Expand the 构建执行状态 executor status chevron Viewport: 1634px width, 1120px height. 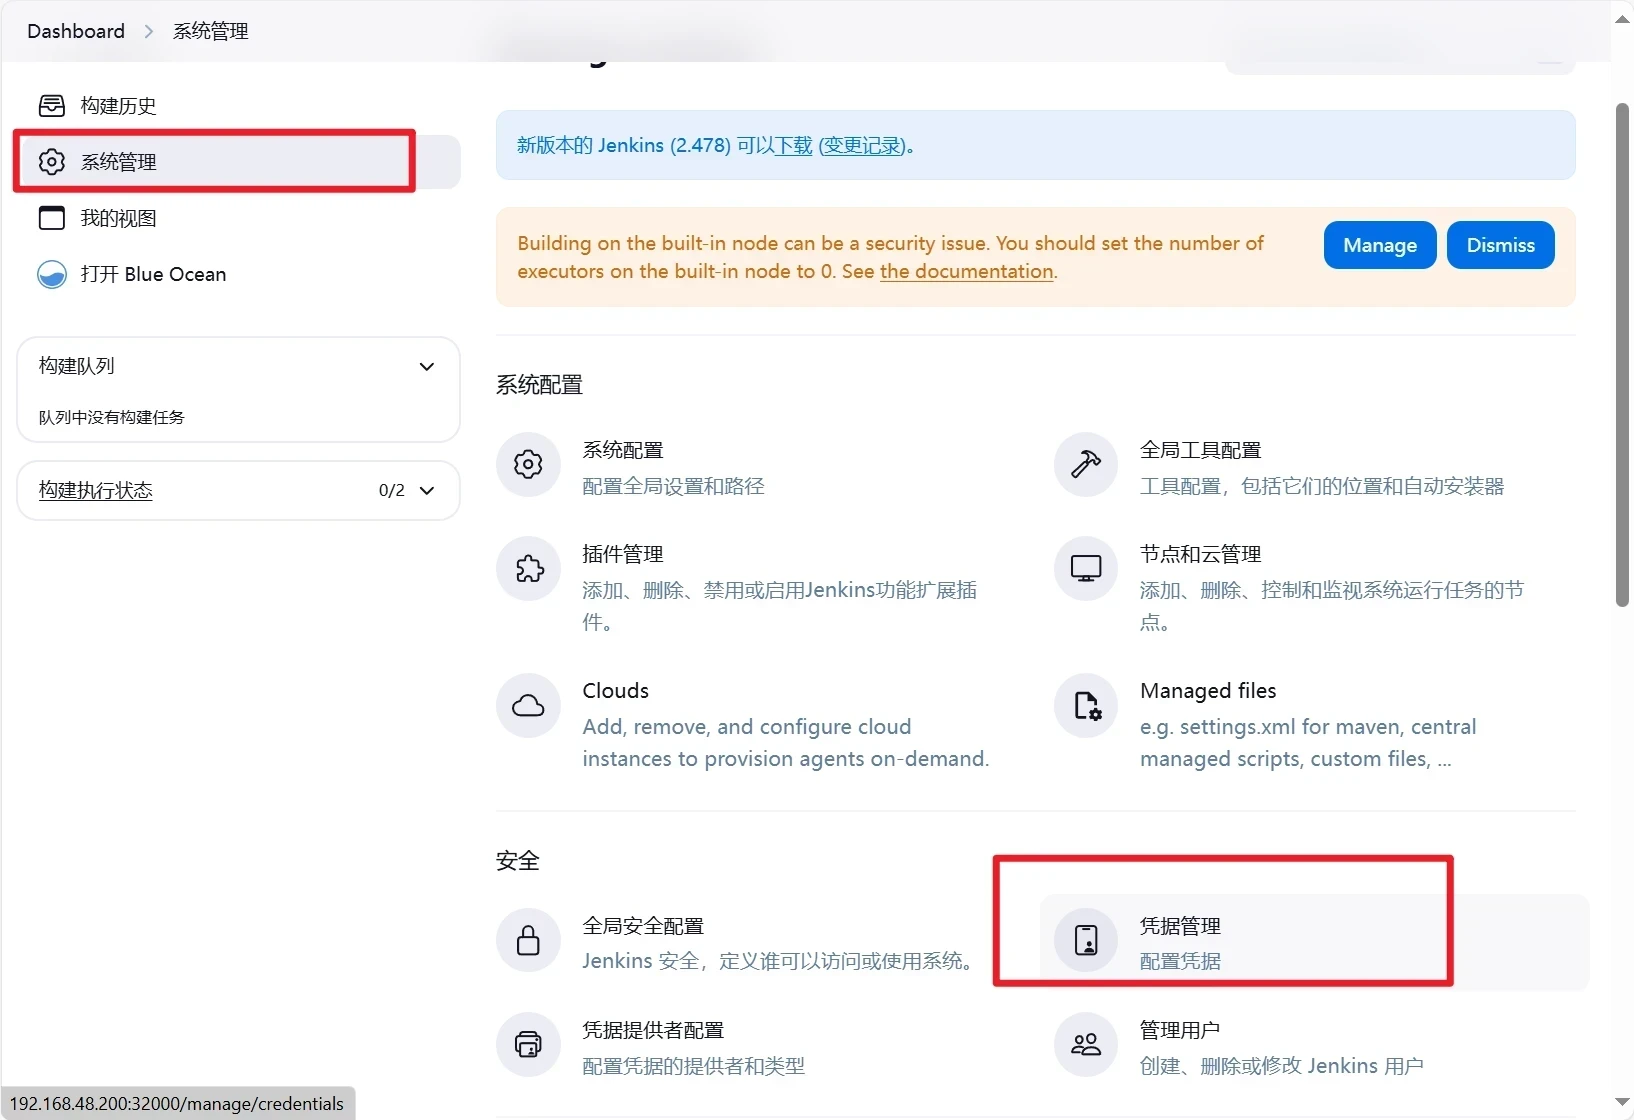point(427,491)
